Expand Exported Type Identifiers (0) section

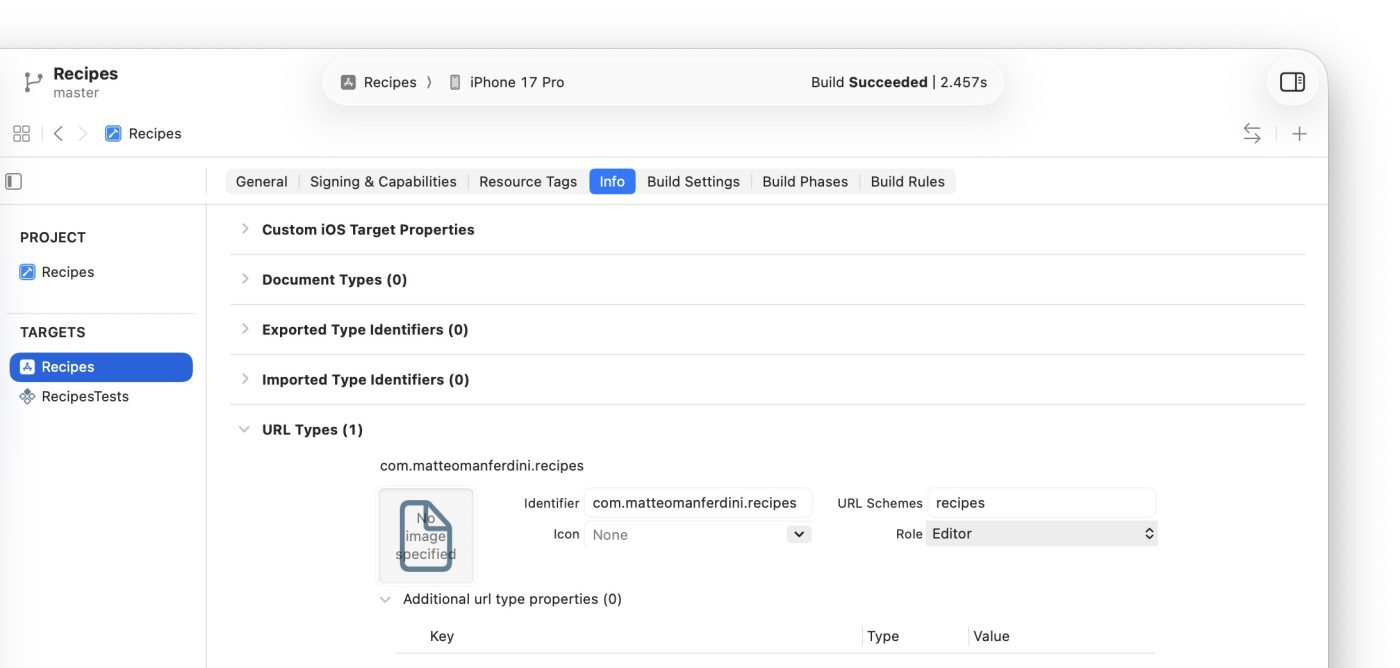coord(244,329)
